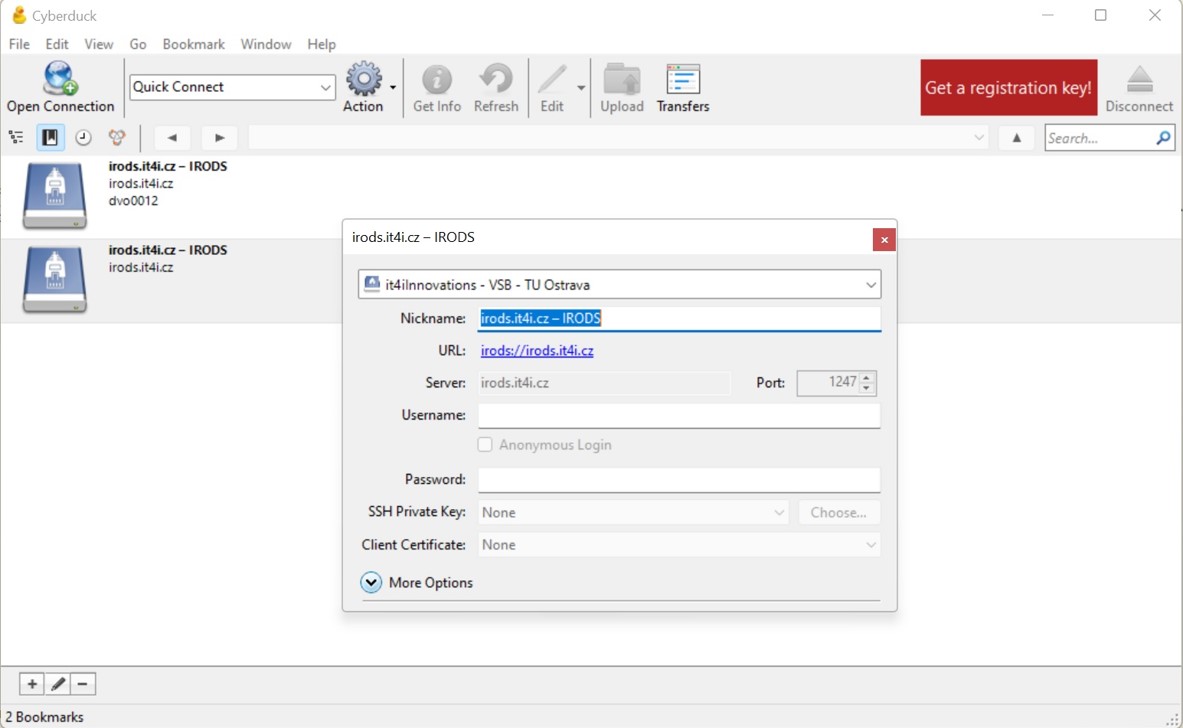Tick the Anonymous Login checkbox
This screenshot has height=728, width=1183.
[x=485, y=445]
